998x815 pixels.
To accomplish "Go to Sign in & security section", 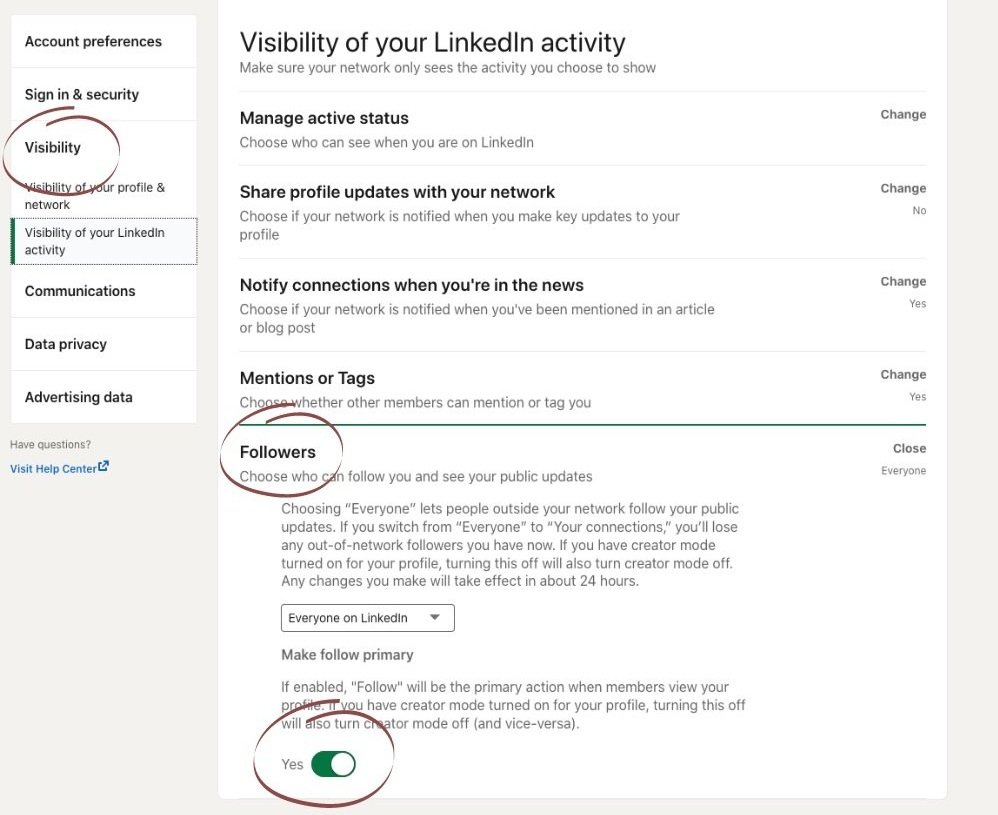I will pyautogui.click(x=82, y=94).
